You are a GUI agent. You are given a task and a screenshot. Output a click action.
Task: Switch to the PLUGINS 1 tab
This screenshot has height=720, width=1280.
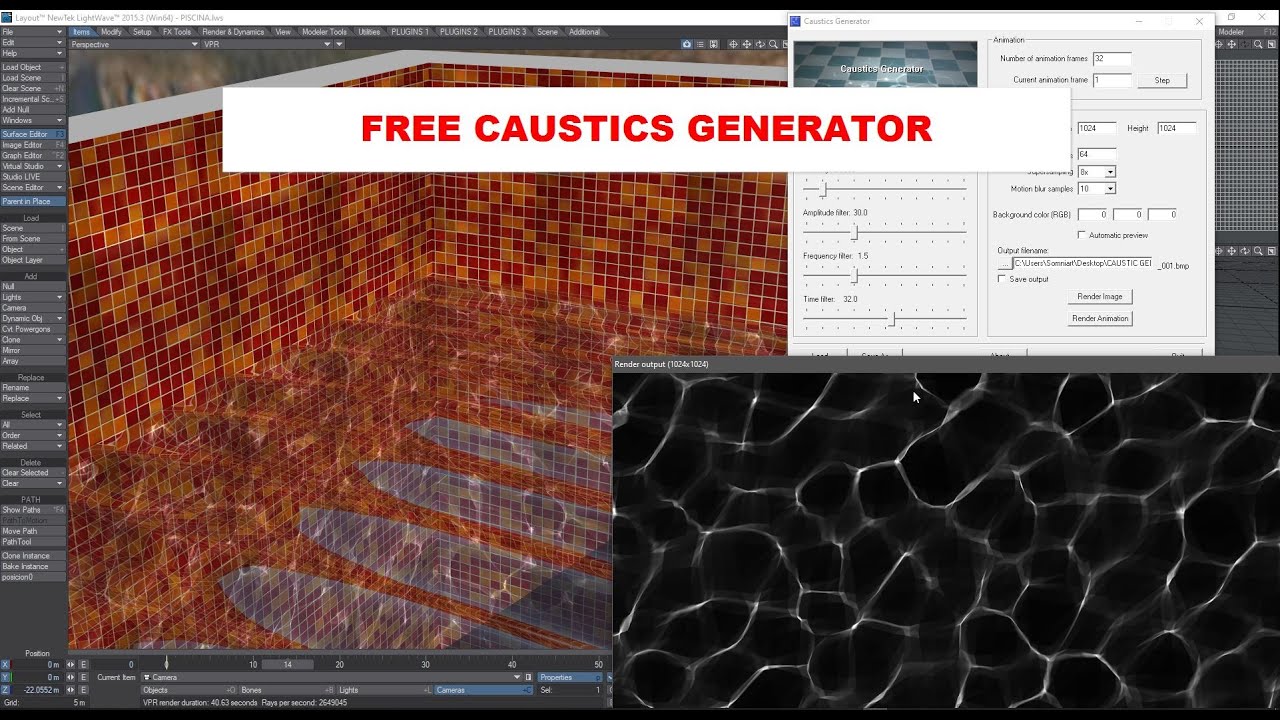(x=409, y=32)
